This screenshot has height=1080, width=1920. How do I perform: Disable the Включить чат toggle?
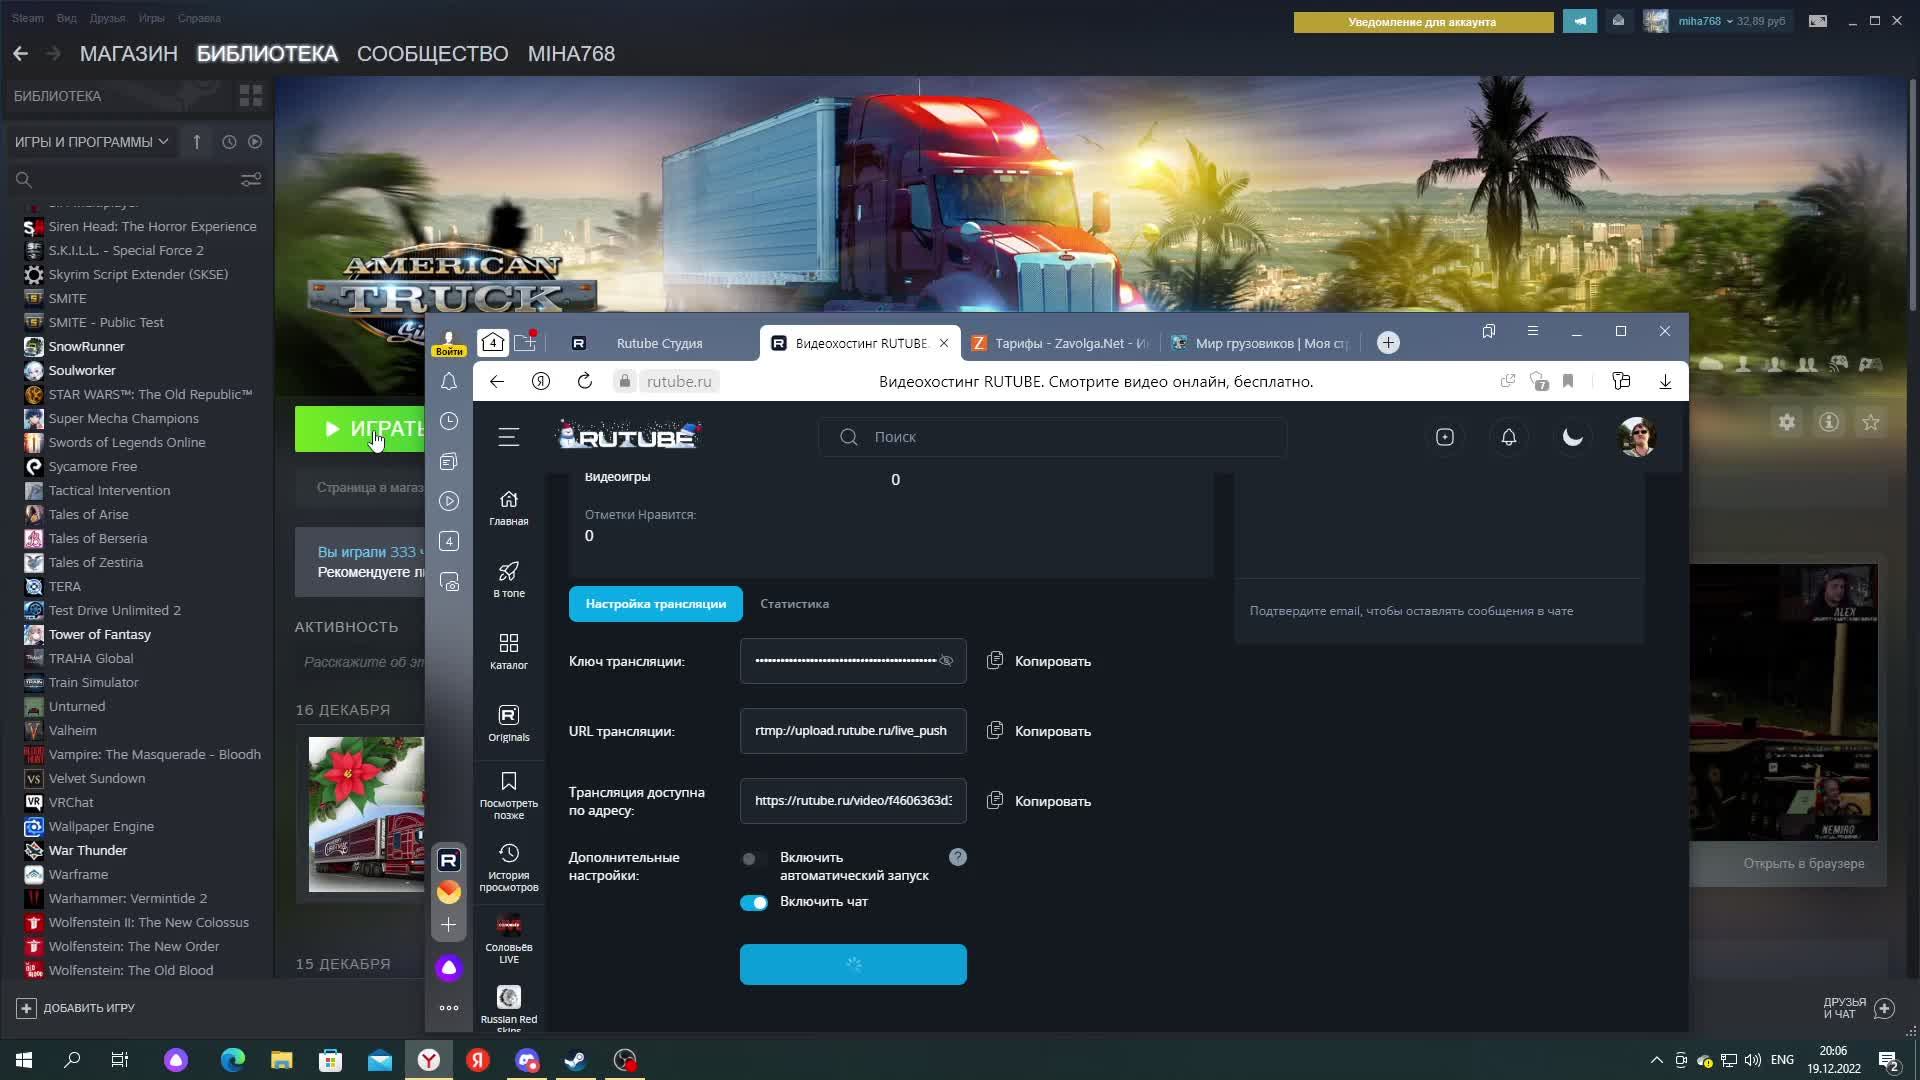click(753, 902)
